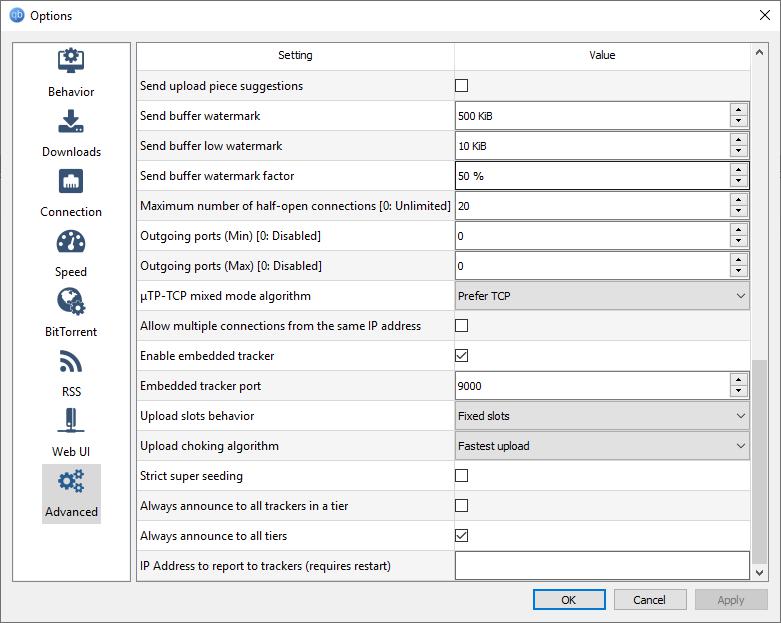This screenshot has height=623, width=781.
Task: Open the Upload choking algorithm dropdown
Action: (x=602, y=446)
